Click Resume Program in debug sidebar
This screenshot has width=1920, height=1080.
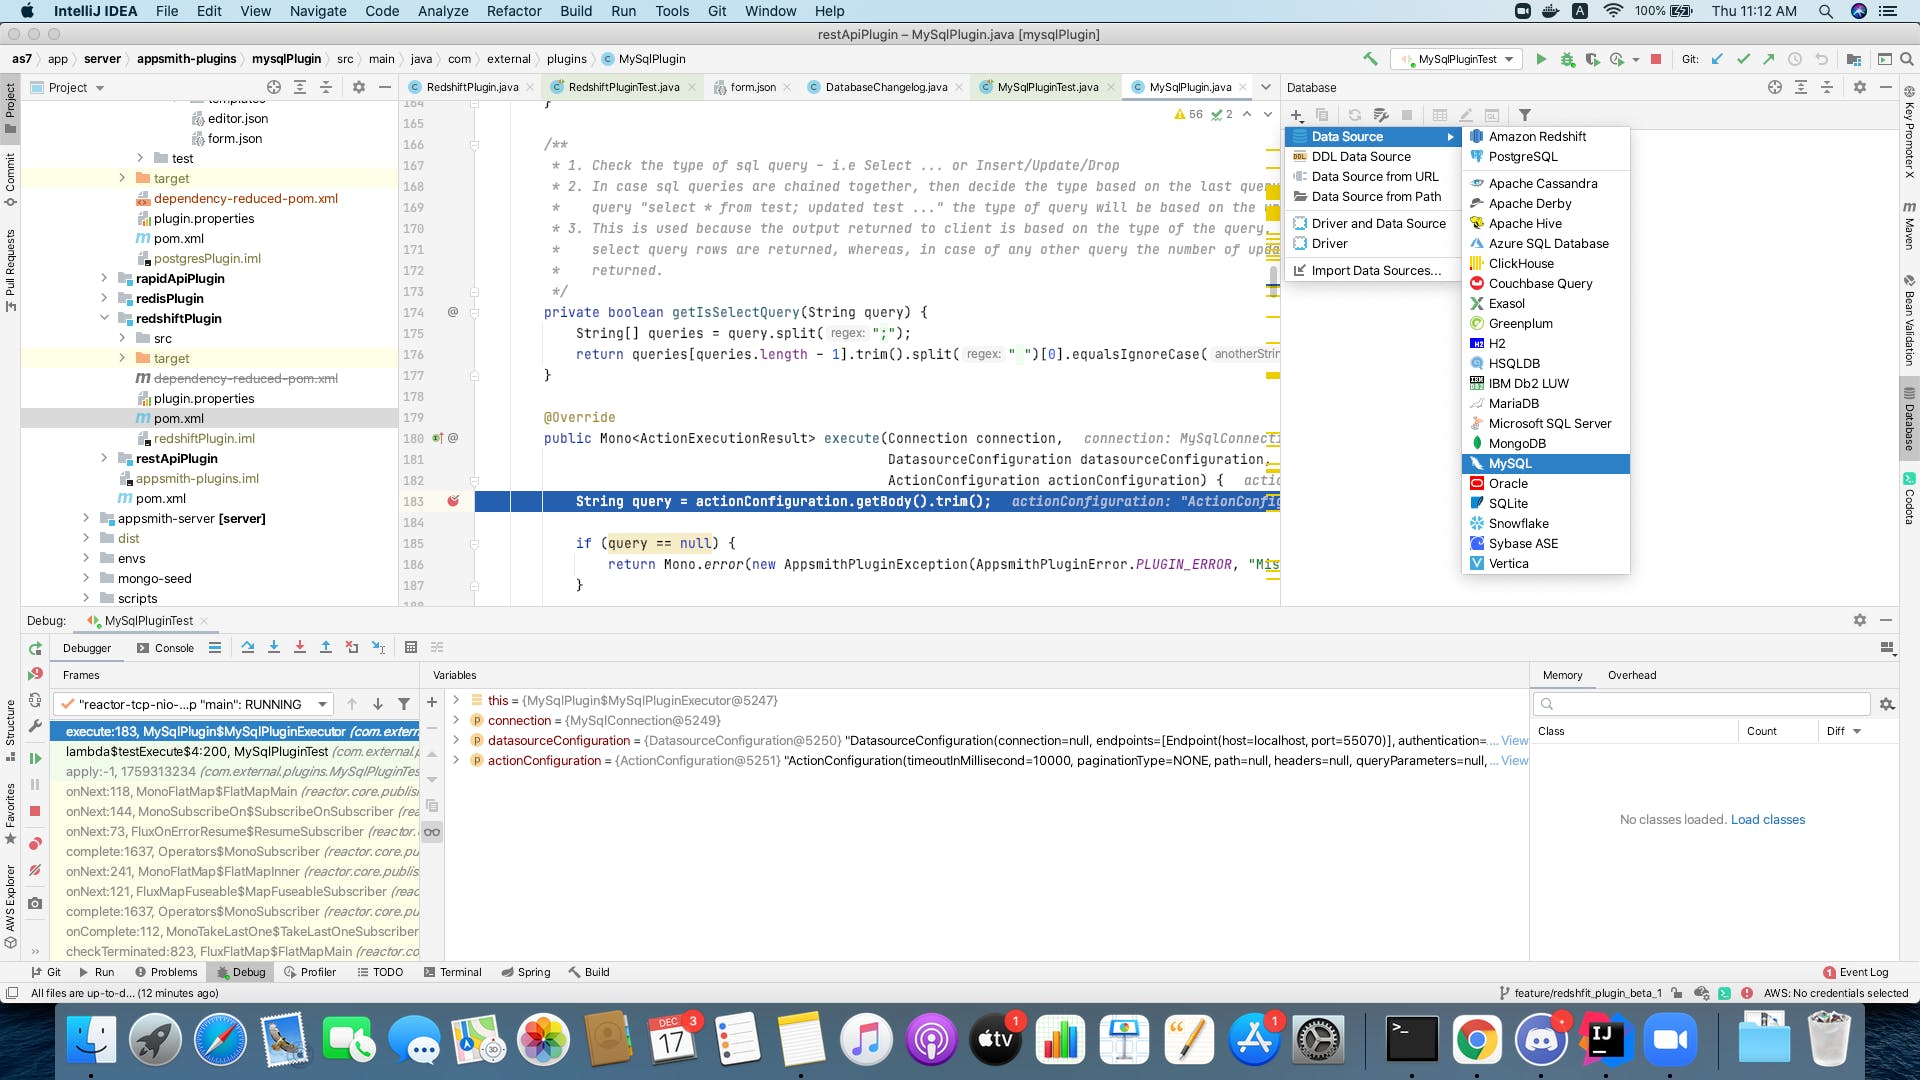35,759
